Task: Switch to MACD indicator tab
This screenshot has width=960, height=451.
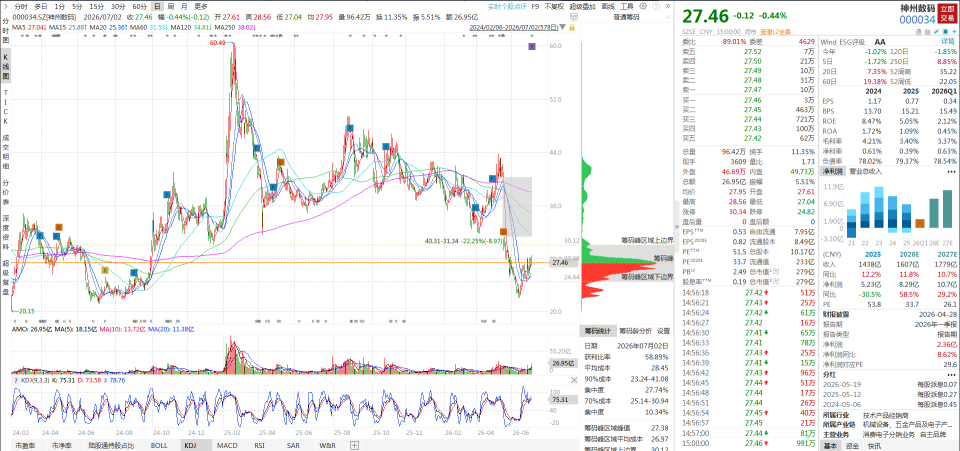Action: point(227,445)
